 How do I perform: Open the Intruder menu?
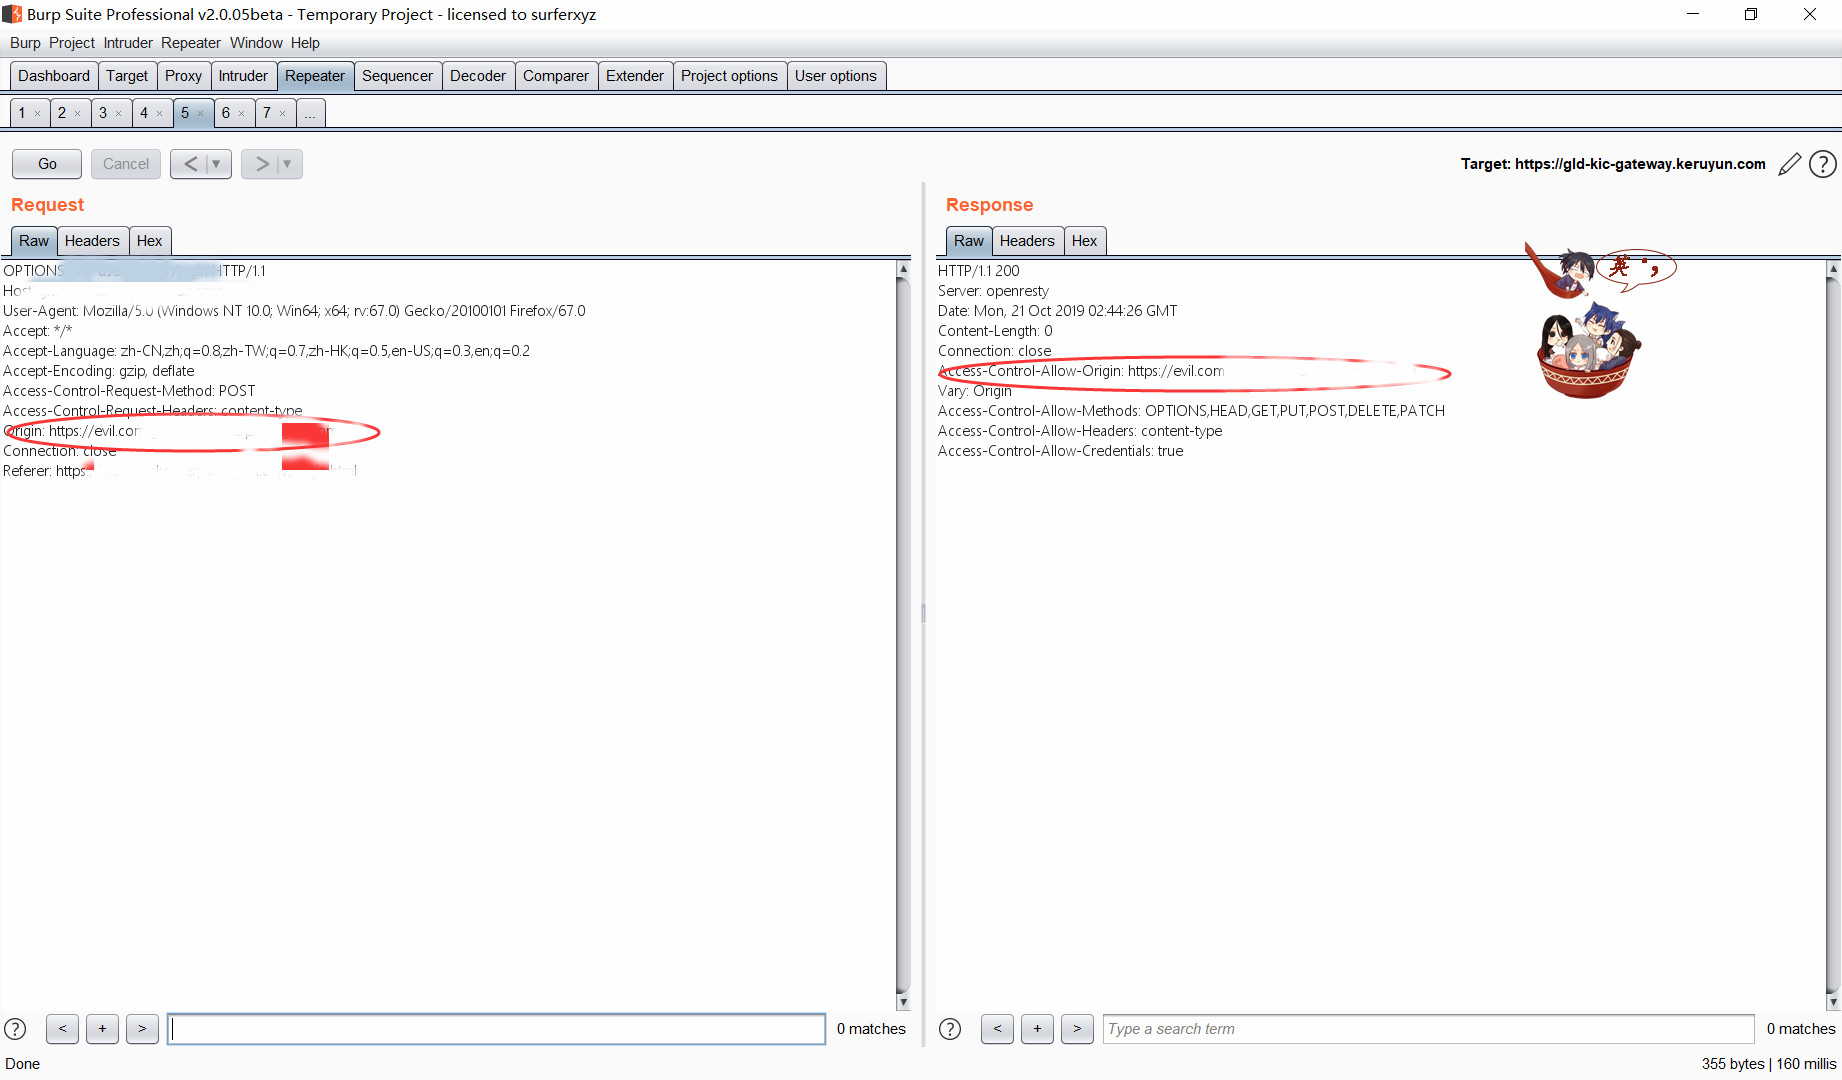(128, 43)
